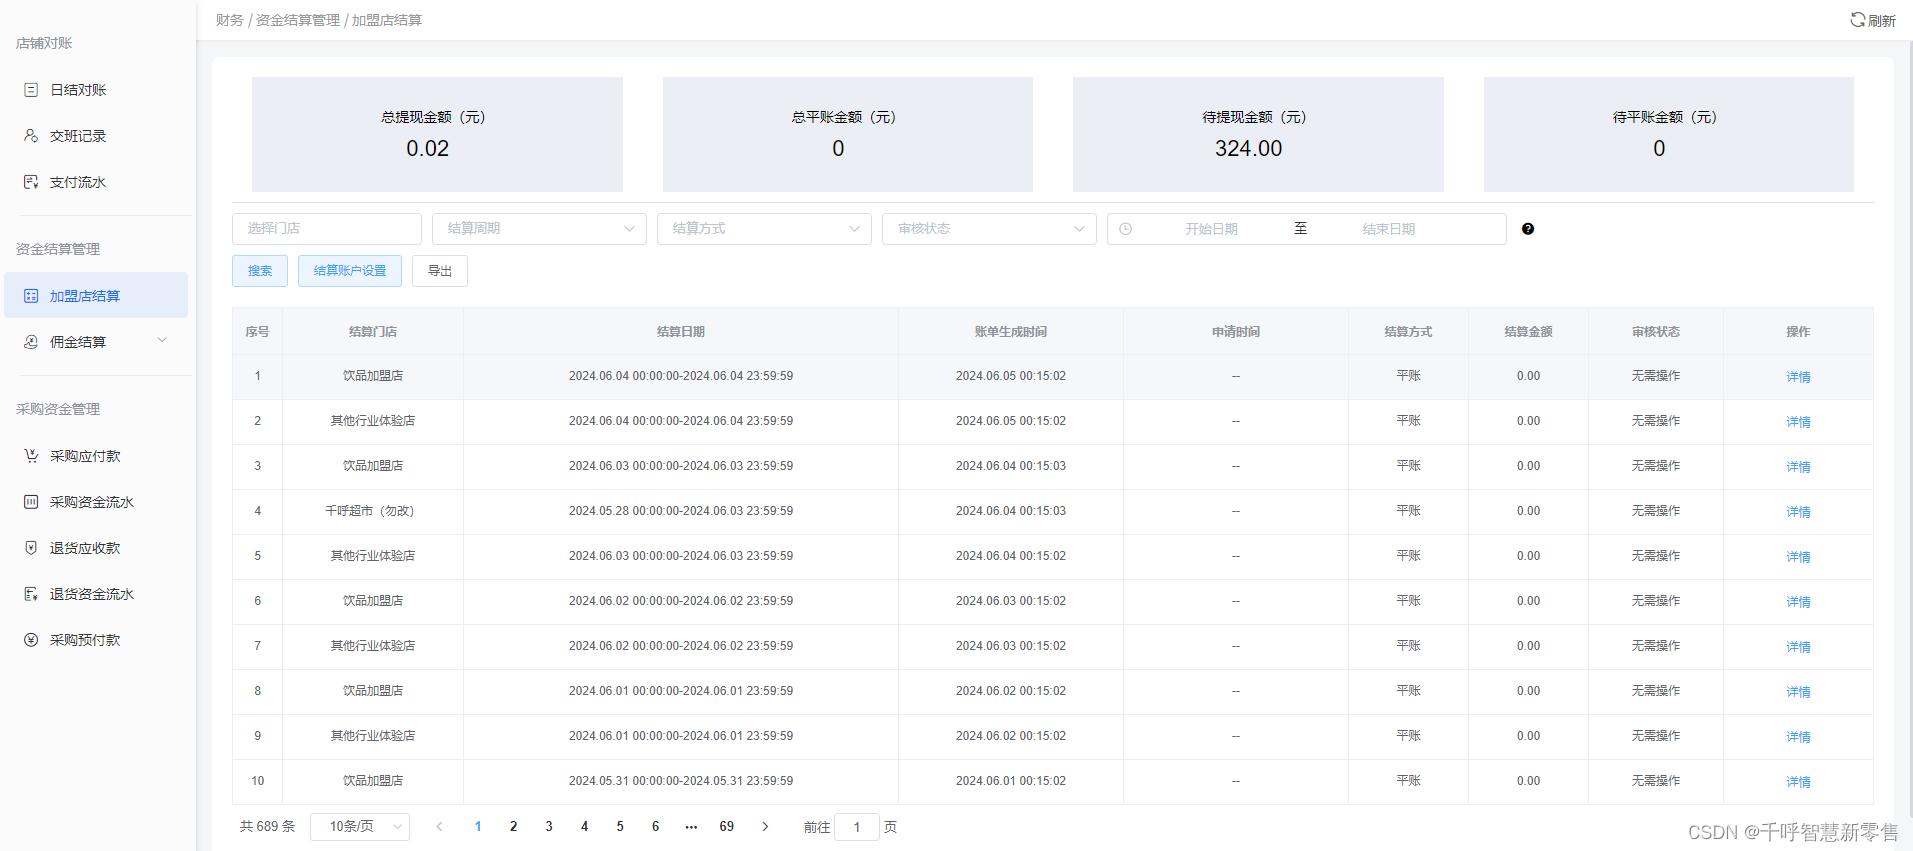Click 千呼超市（勿改）store cell
The image size is (1913, 851).
click(x=373, y=511)
